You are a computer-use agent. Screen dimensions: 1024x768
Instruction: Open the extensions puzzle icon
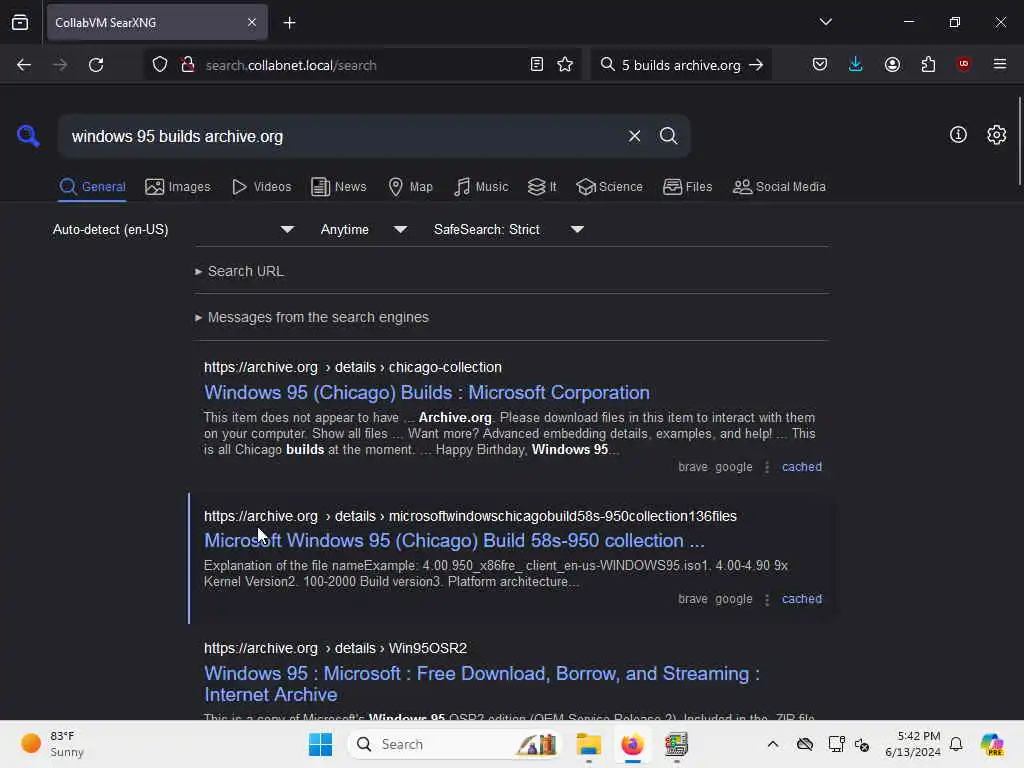[928, 65]
